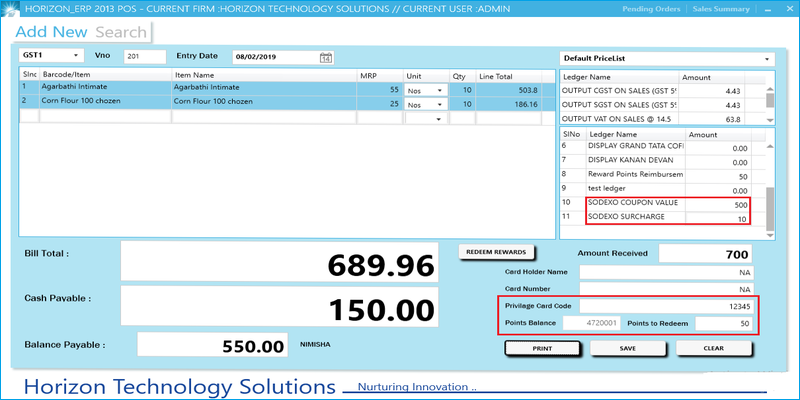Click the REDEEM REWARDS button
The image size is (800, 400).
(496, 252)
